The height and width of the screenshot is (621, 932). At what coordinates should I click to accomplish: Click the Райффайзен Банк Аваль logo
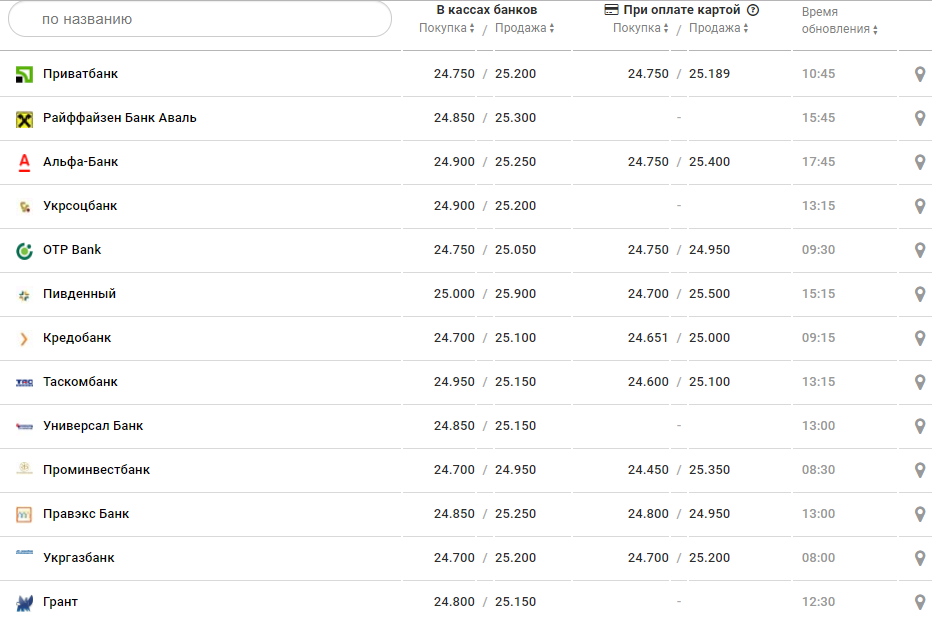coord(25,119)
